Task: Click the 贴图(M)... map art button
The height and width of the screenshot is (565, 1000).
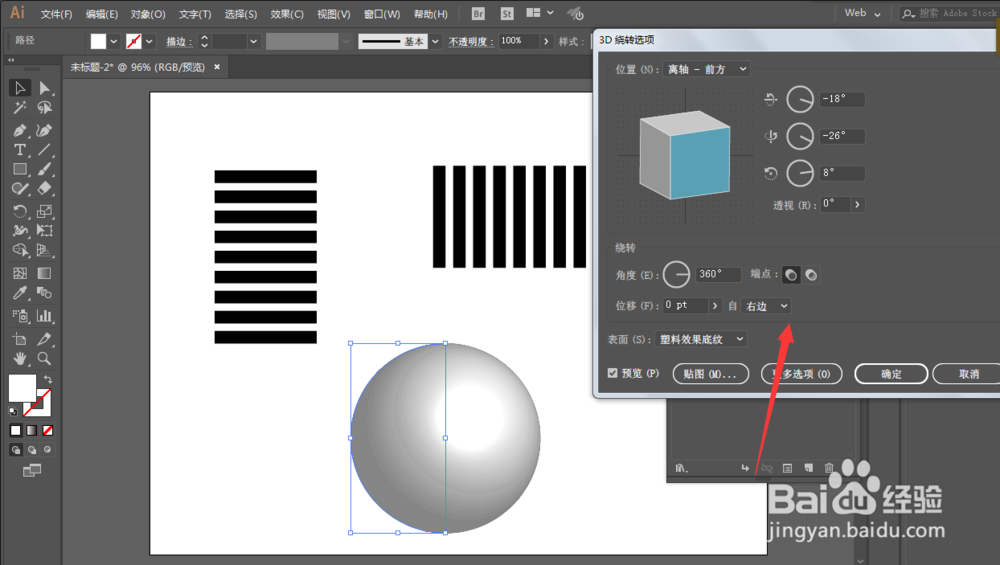Action: point(710,374)
